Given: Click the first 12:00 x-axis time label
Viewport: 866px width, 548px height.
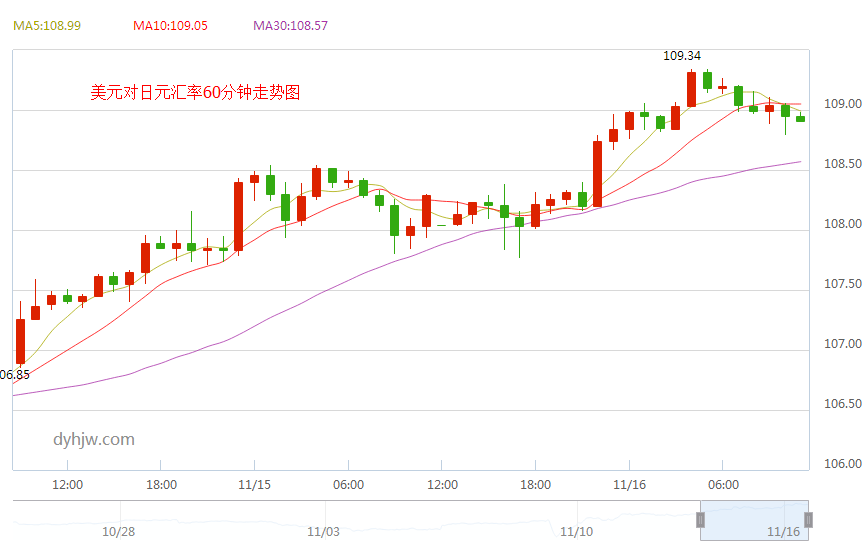Looking at the screenshot, I should point(67,485).
